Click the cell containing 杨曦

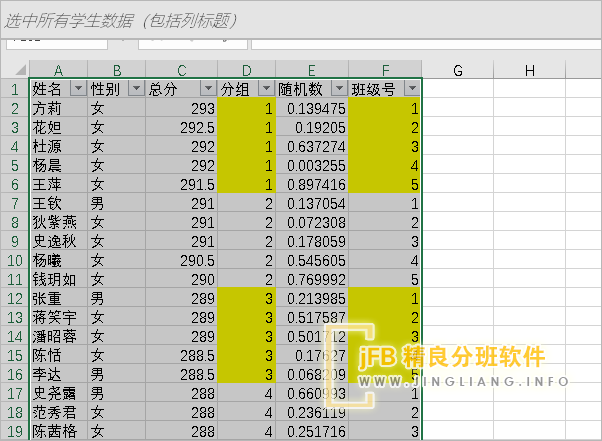pyautogui.click(x=59, y=260)
